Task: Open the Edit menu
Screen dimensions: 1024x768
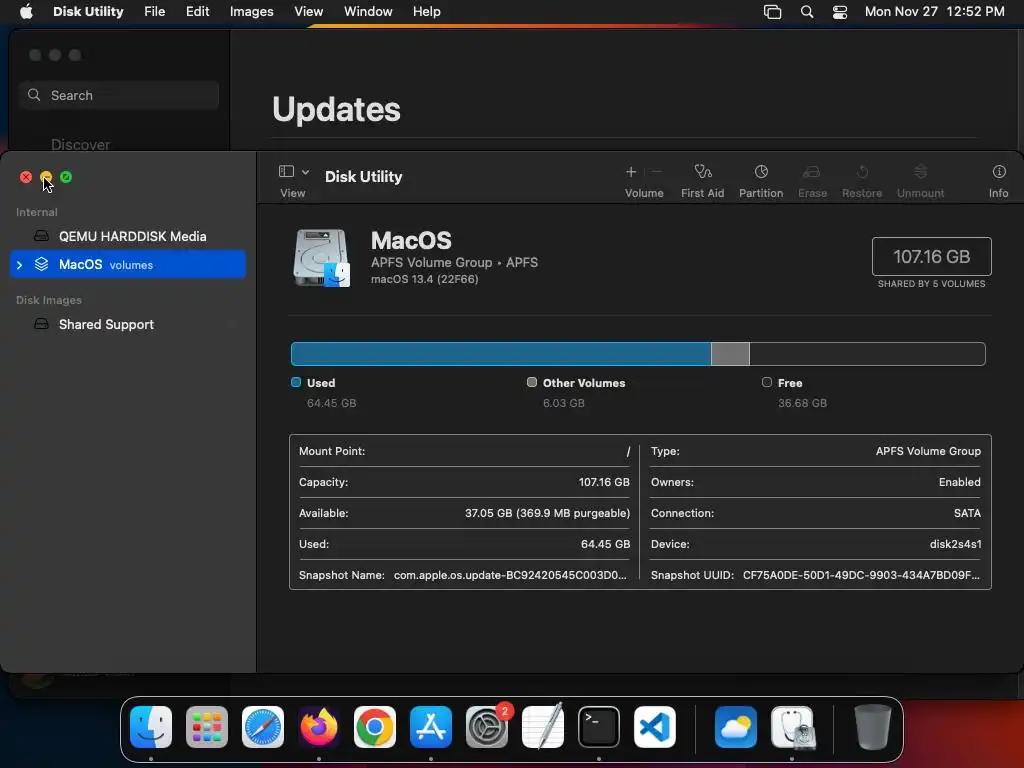Action: (x=197, y=12)
